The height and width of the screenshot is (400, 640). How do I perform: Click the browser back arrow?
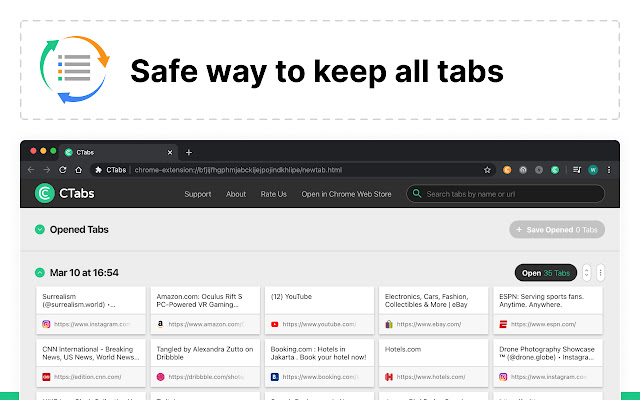[x=31, y=170]
